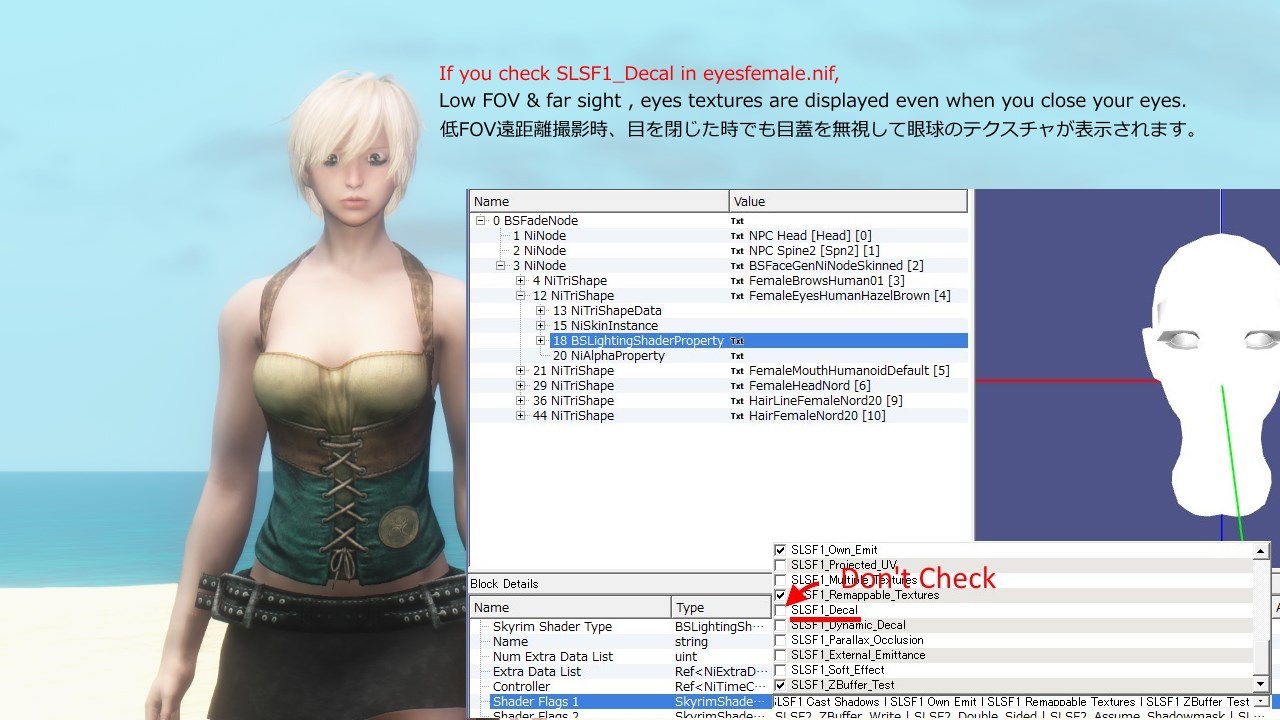Toggle the SLSF1_Decal checkbox
This screenshot has width=1280, height=720.
pos(780,610)
